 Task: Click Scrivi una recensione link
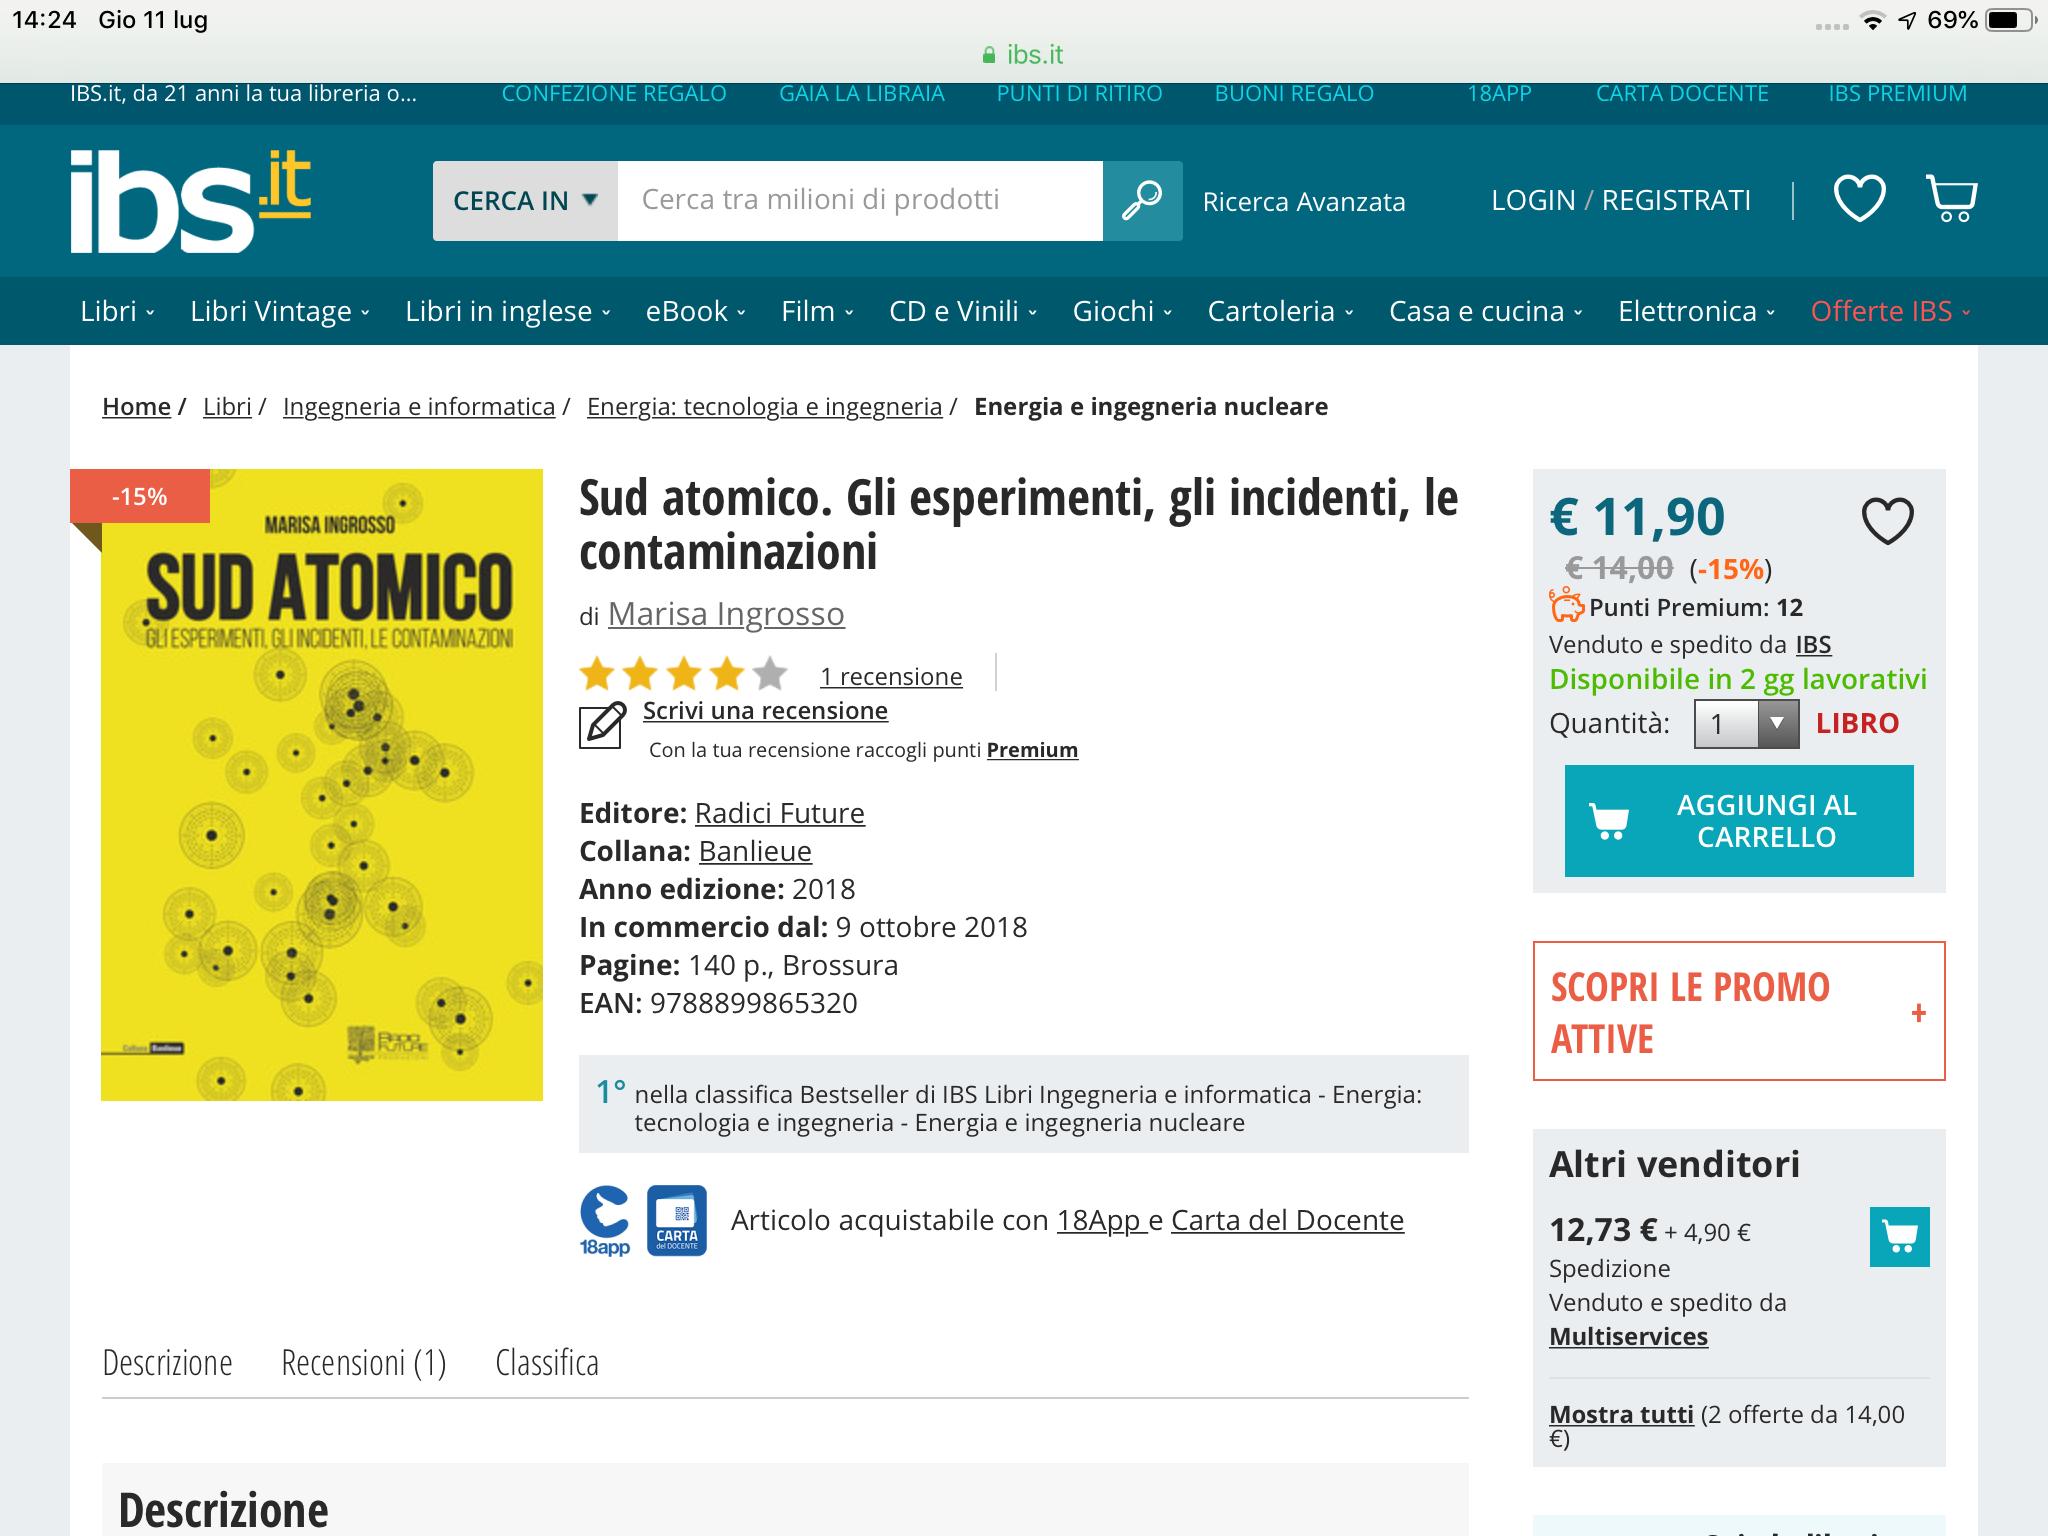(x=765, y=710)
